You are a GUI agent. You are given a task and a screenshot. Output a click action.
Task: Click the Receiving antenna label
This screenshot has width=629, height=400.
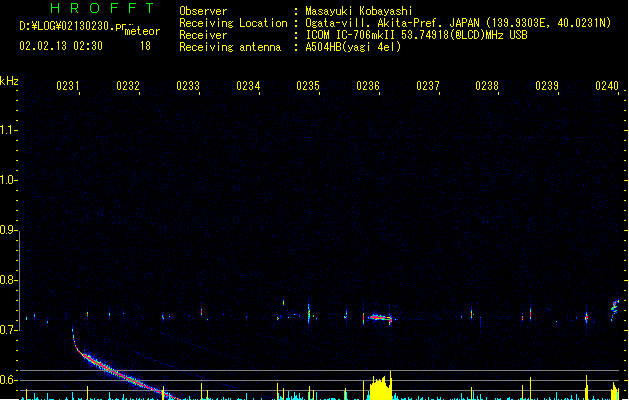tap(230, 47)
